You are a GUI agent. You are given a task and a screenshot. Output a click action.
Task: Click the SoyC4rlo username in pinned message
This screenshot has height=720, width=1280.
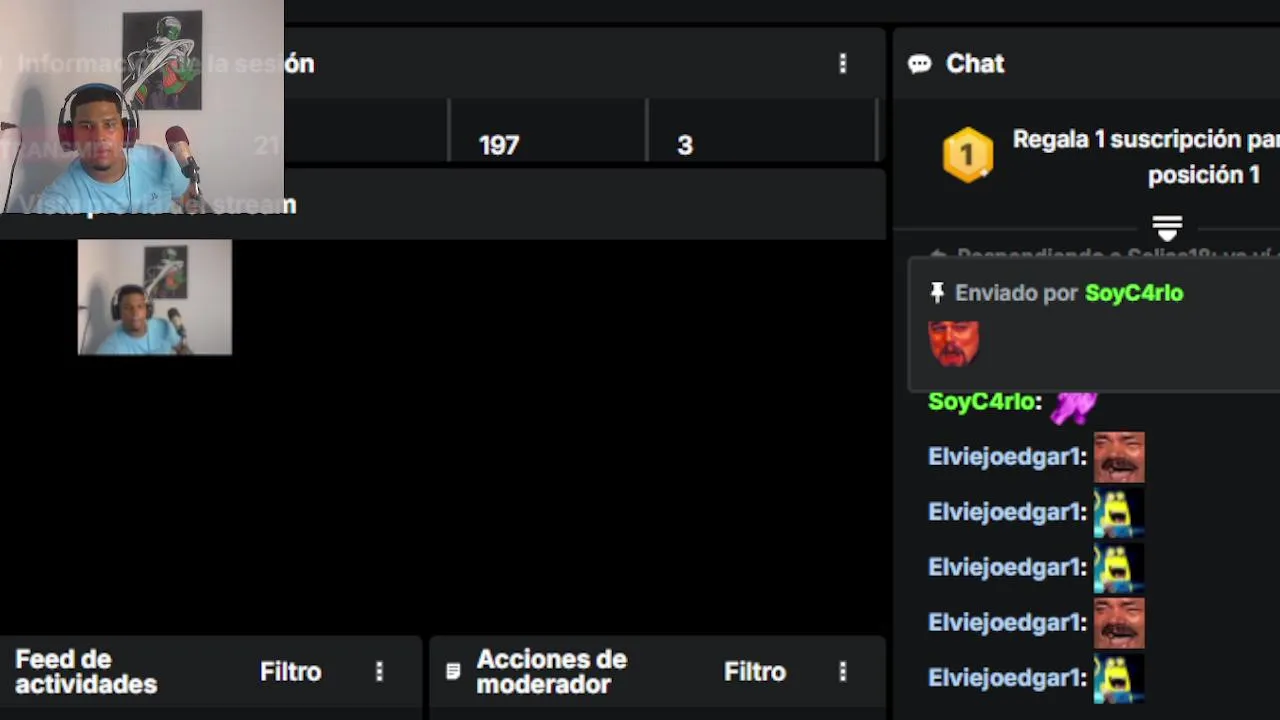[1134, 293]
